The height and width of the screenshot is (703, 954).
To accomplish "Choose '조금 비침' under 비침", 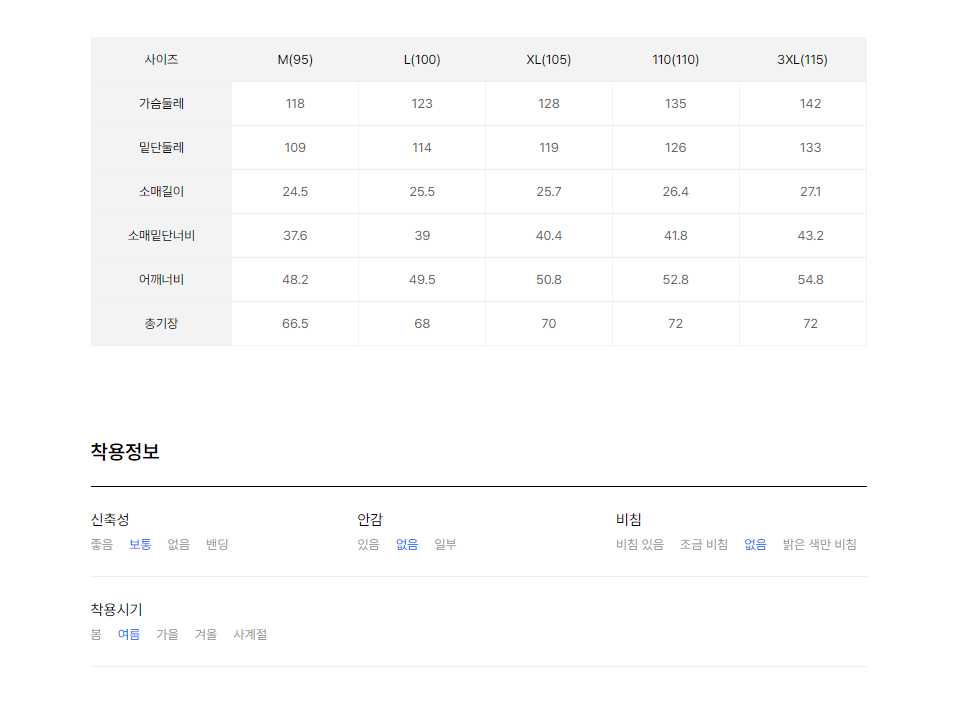I will [x=704, y=544].
